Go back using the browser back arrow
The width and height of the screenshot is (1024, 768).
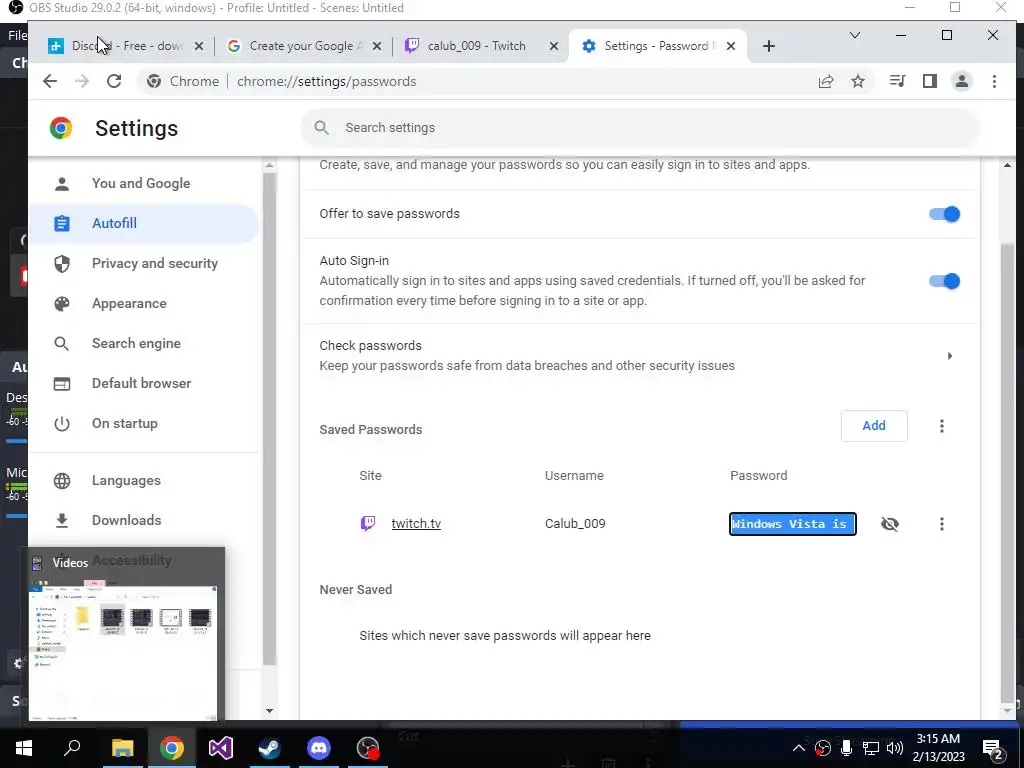(x=50, y=82)
